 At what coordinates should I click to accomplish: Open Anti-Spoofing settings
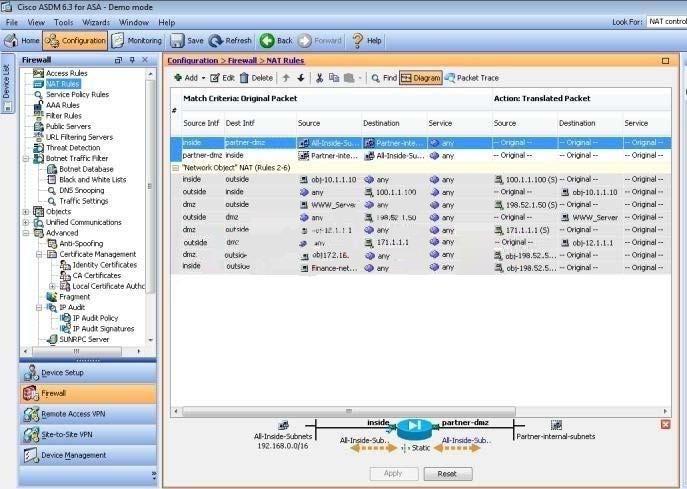pos(81,244)
